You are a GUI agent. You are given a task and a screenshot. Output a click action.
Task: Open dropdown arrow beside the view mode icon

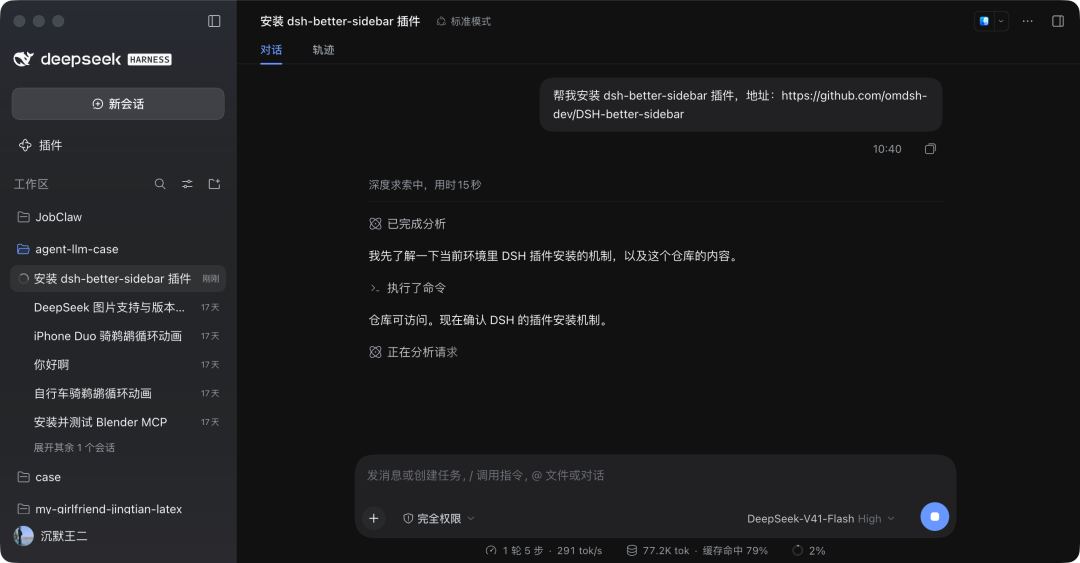1001,21
